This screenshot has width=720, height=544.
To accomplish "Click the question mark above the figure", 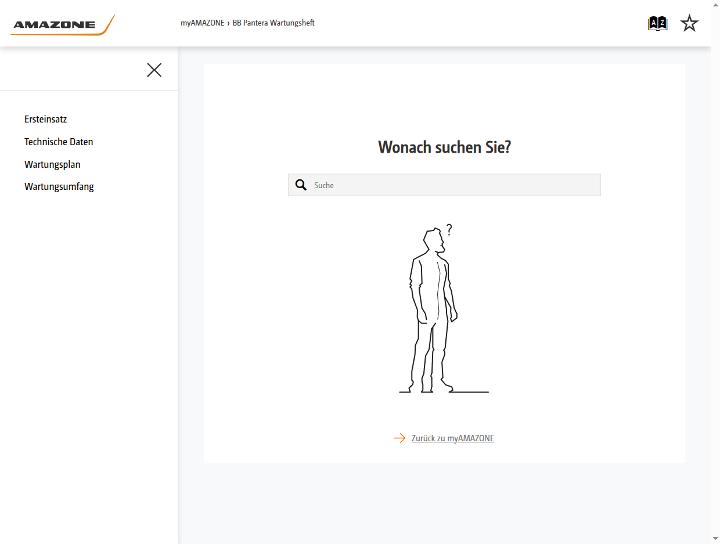I will click(x=449, y=230).
